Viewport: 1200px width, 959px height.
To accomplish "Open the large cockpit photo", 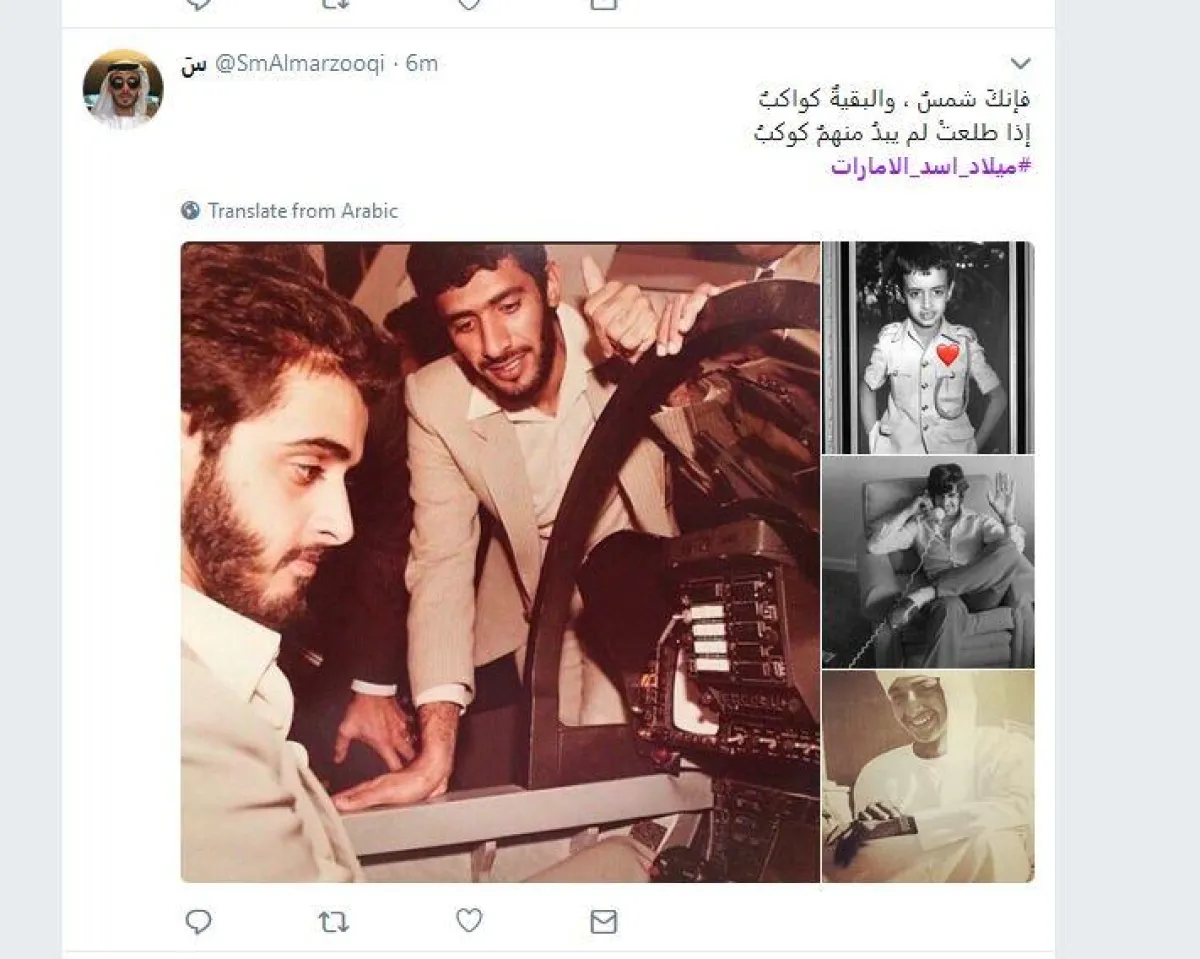I will tap(500, 562).
